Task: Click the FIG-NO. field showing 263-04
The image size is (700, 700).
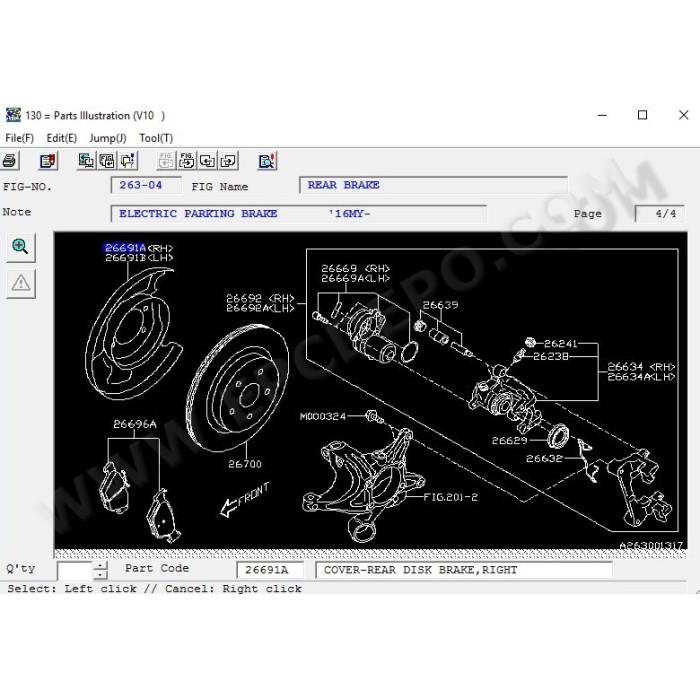Action: coord(146,185)
